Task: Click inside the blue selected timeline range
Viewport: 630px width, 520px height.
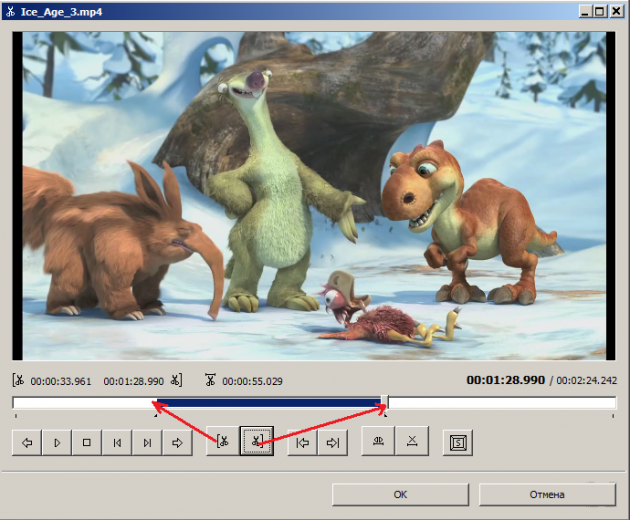Action: click(x=268, y=402)
